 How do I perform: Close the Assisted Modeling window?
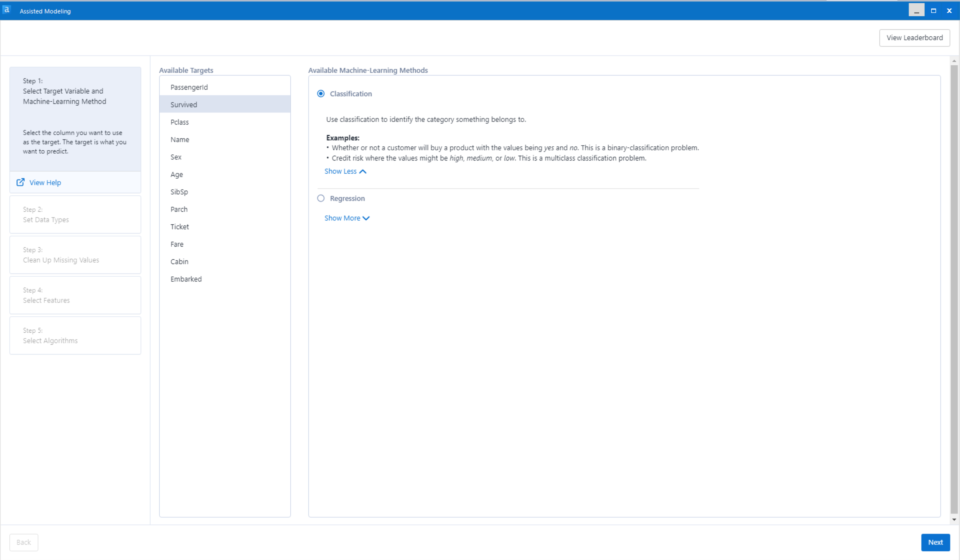coord(949,10)
